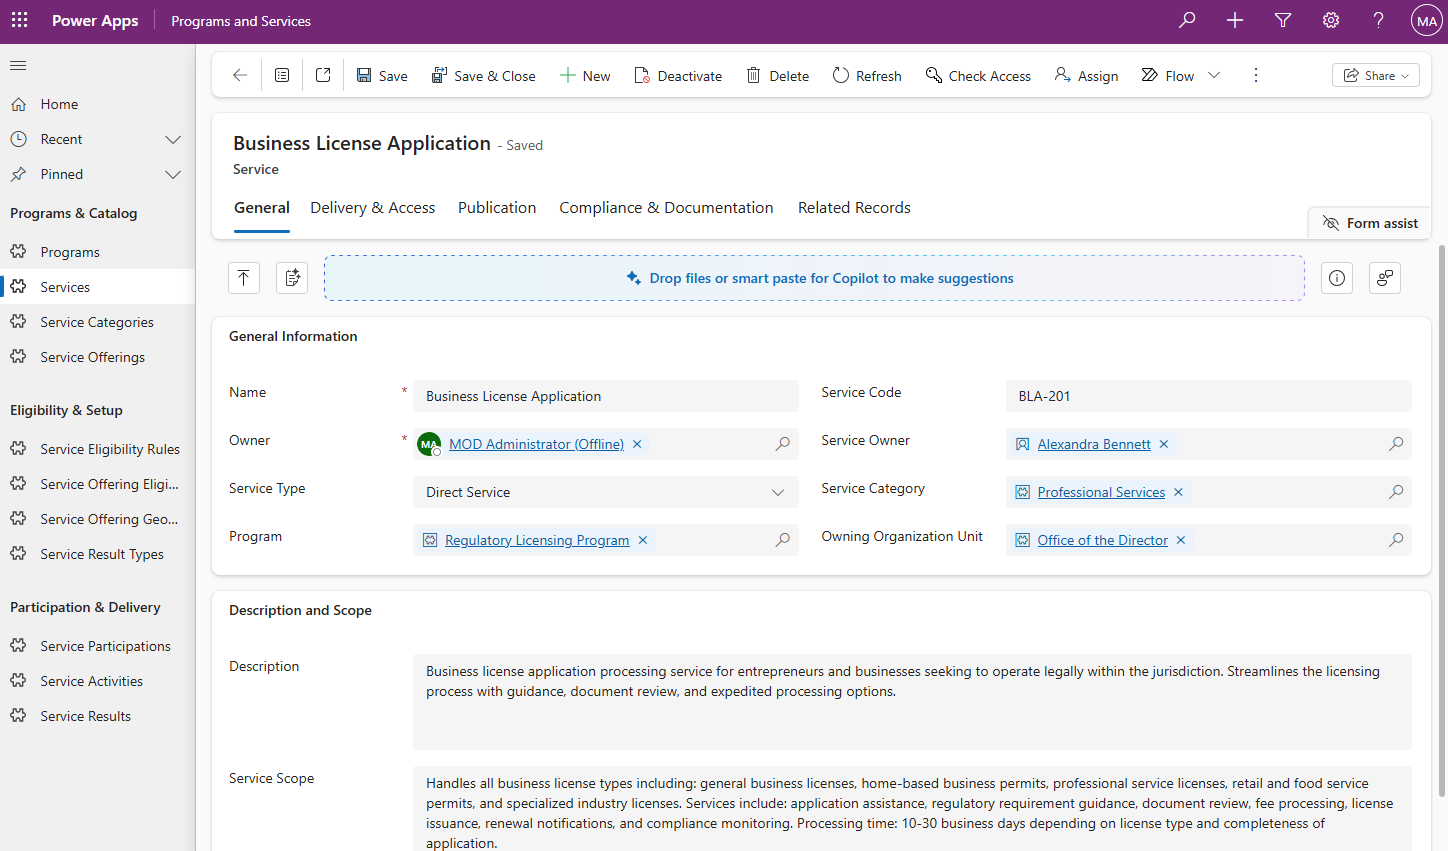Open Service Eligibility Rules

click(x=98, y=449)
